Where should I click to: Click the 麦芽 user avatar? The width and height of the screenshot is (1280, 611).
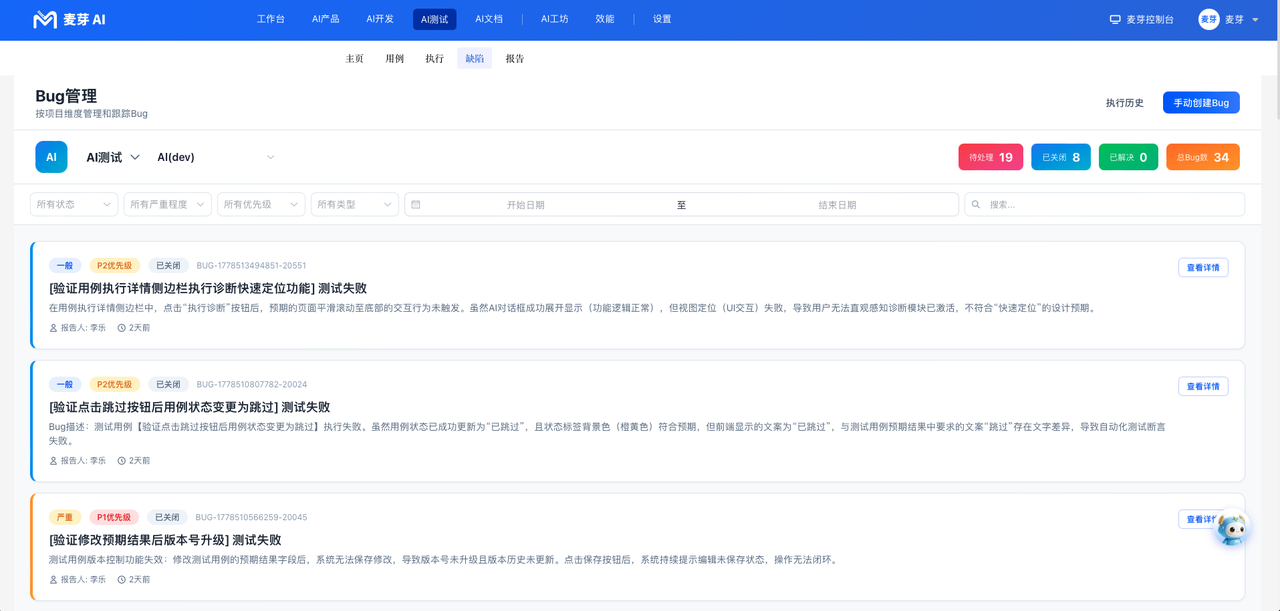click(x=1209, y=19)
